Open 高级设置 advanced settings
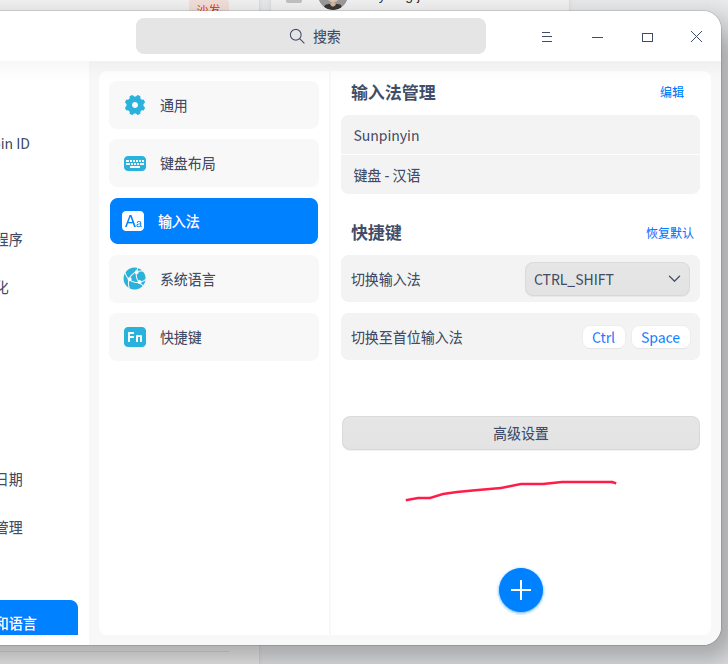 point(520,433)
